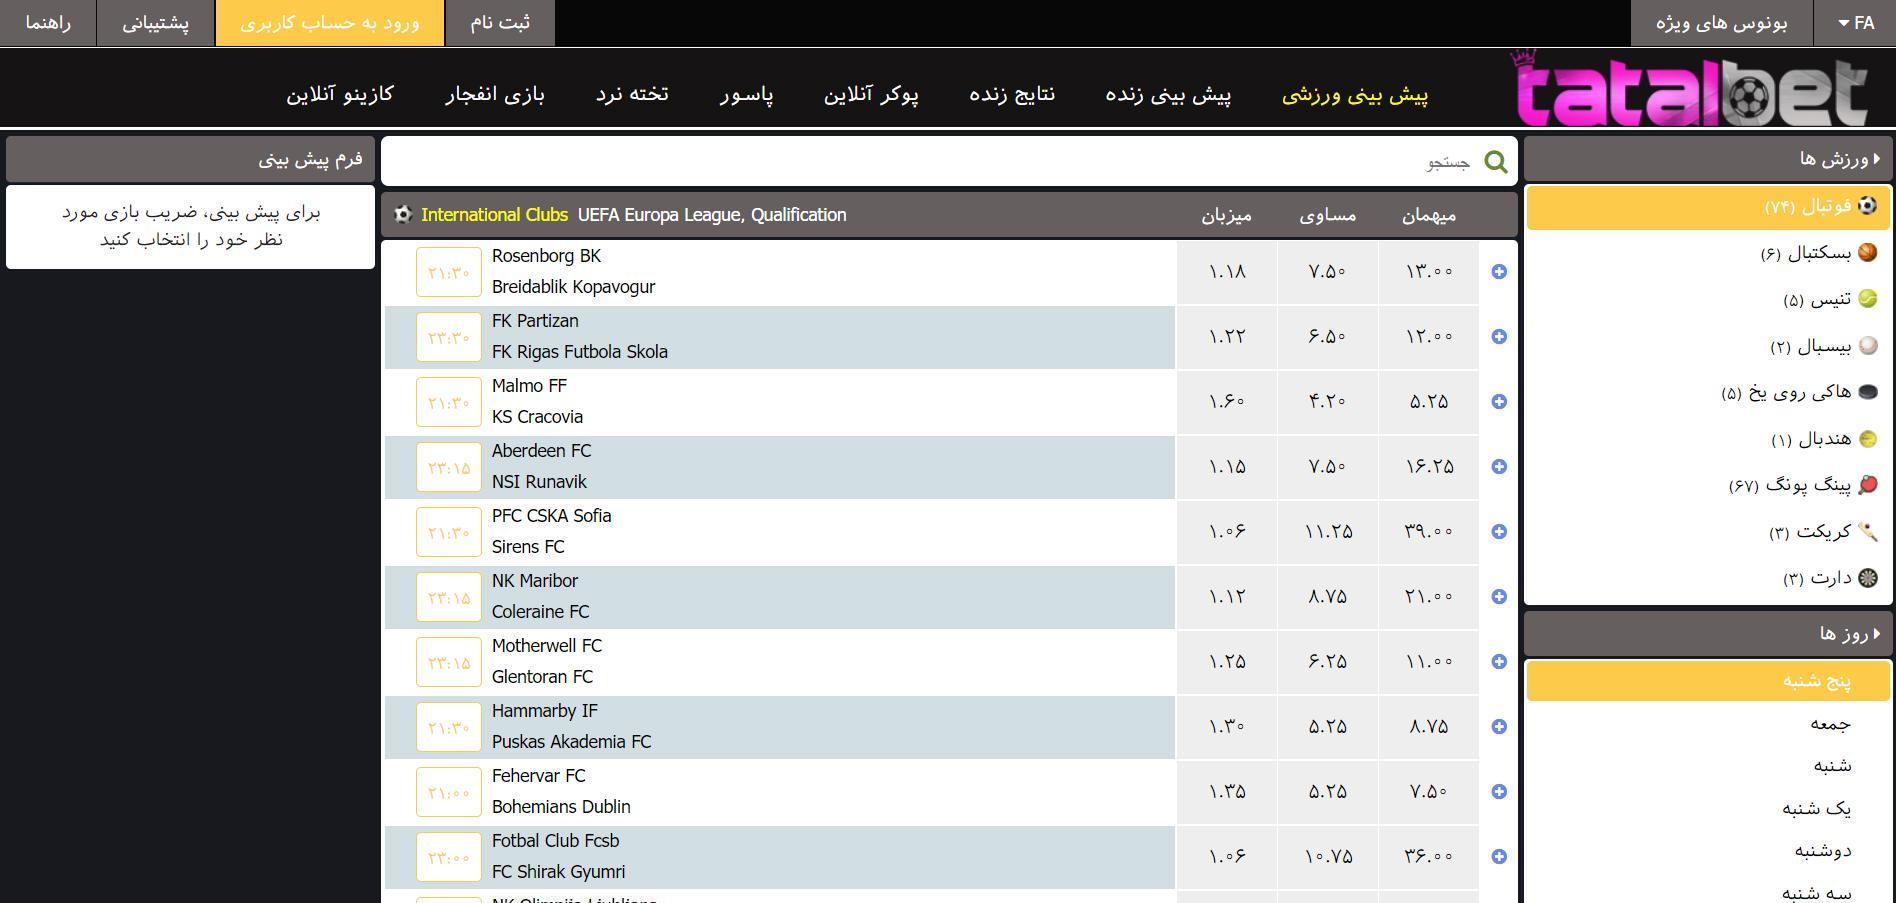1896x903 pixels.
Task: Expand more markets for NK Maribor match
Action: tap(1499, 596)
